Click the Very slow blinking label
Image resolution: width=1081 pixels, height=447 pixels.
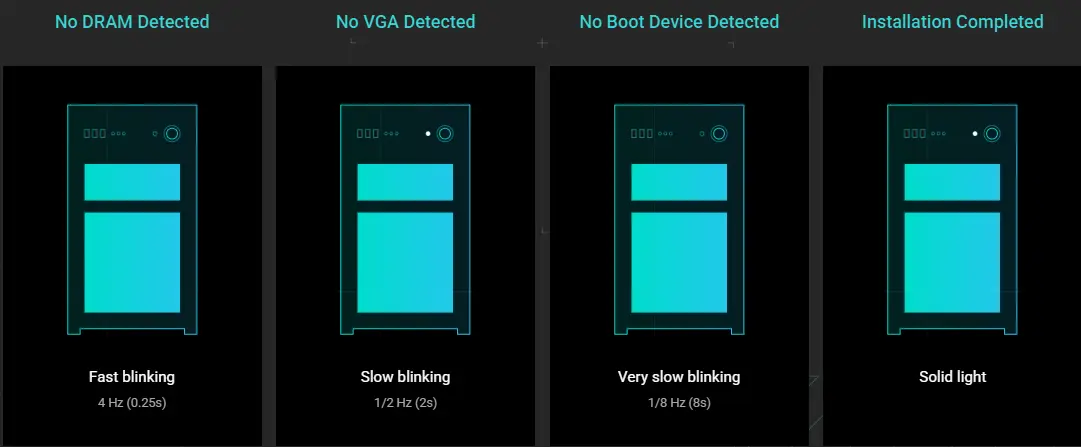point(679,377)
